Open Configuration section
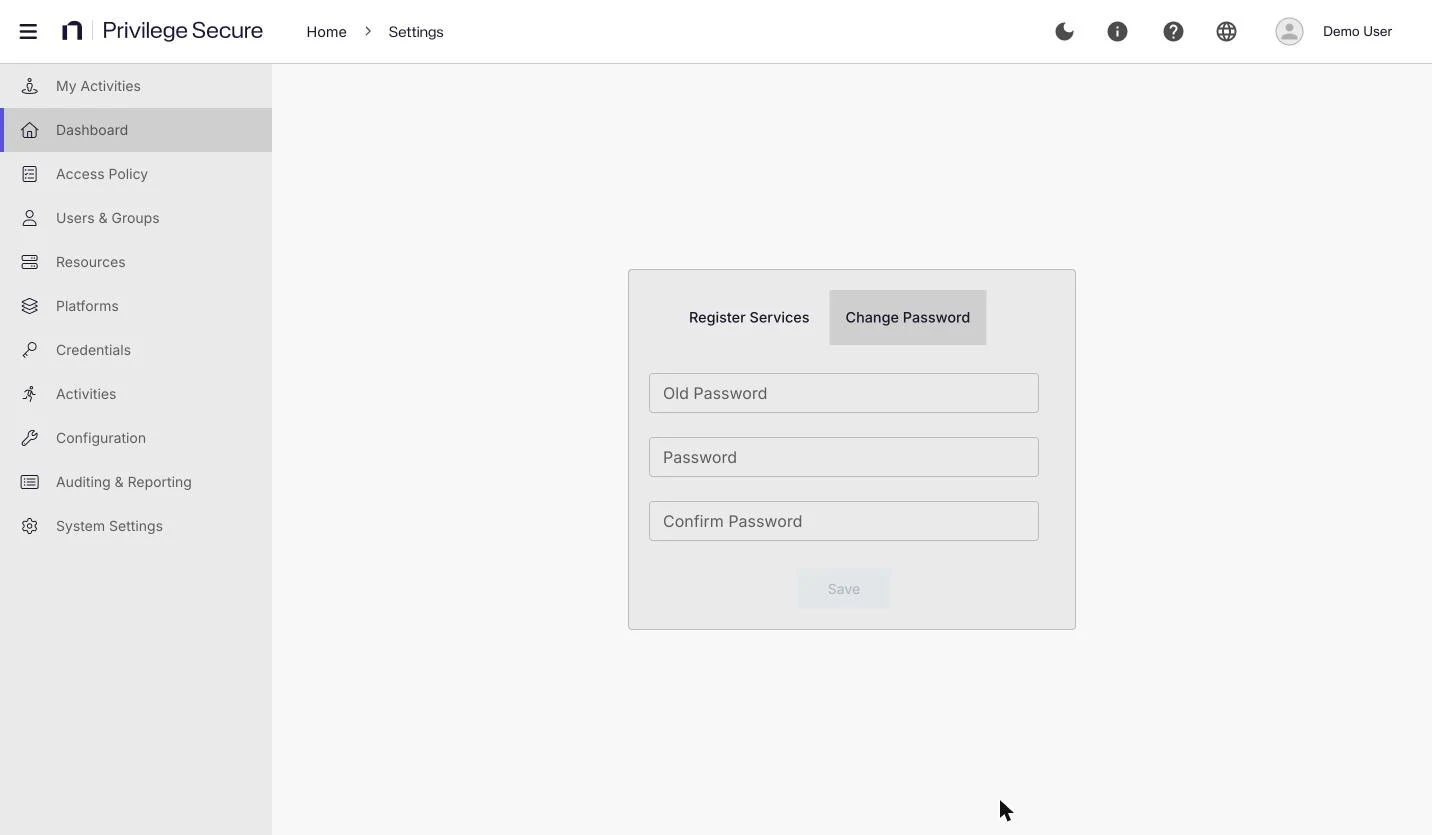 [136, 438]
